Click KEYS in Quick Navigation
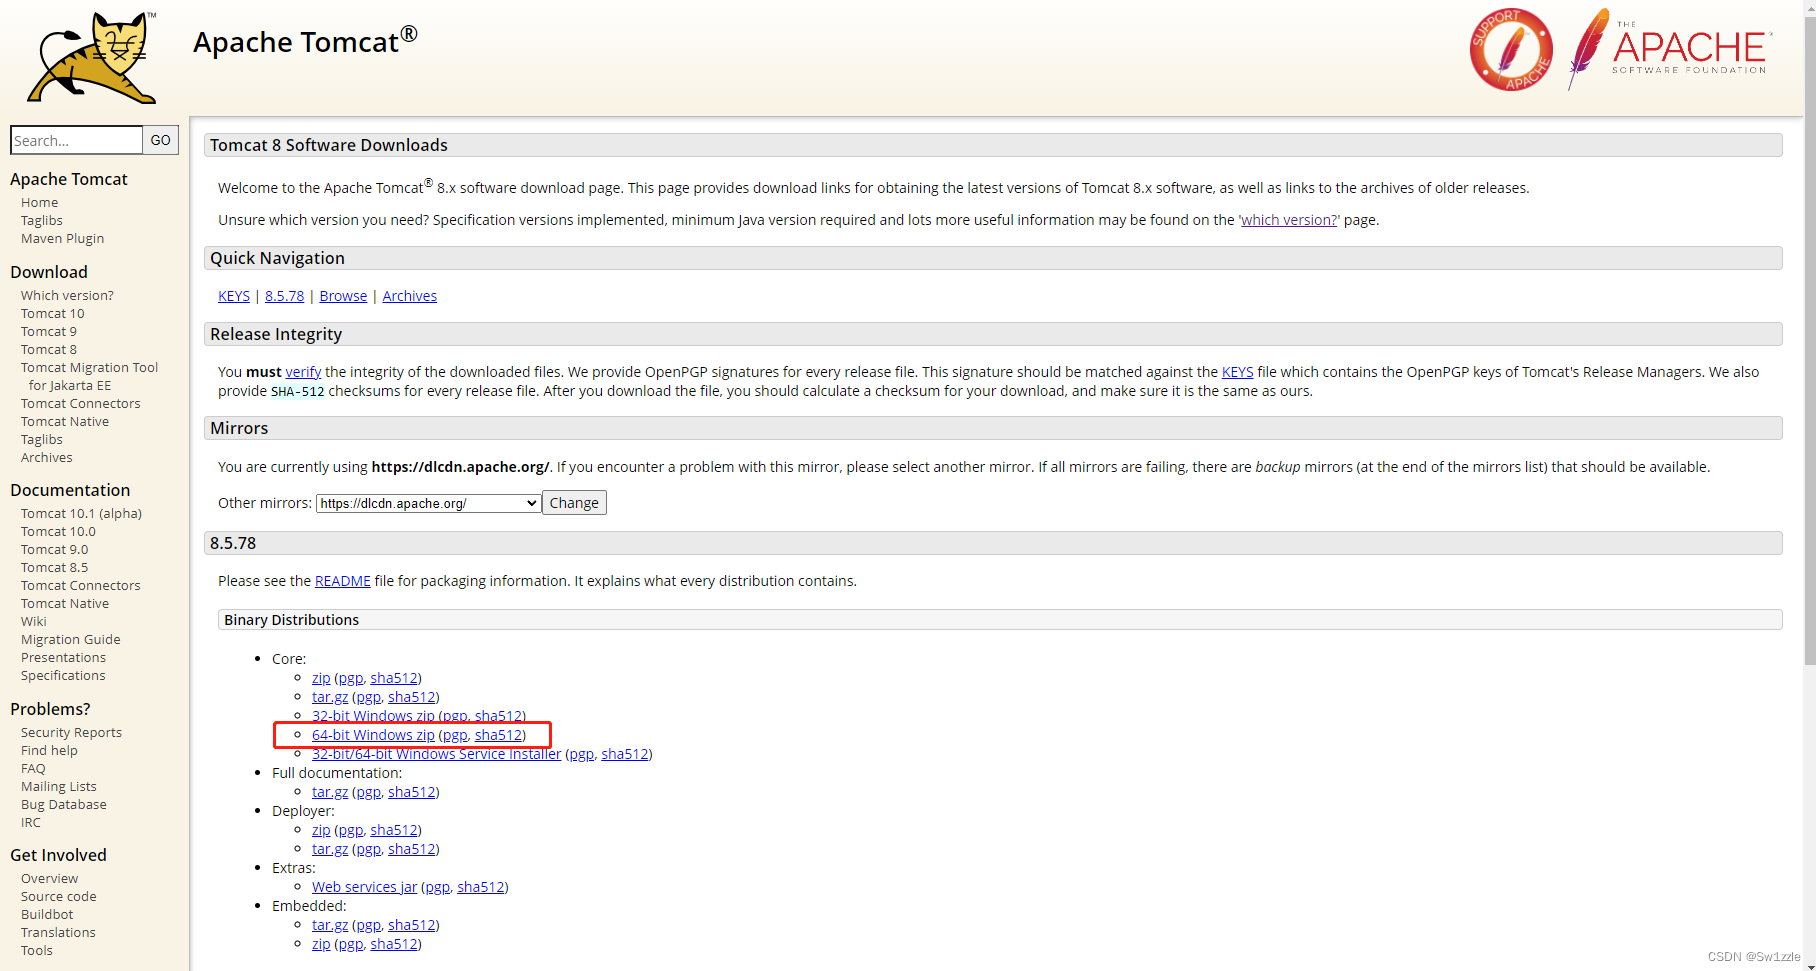Viewport: 1816px width, 971px height. 234,296
